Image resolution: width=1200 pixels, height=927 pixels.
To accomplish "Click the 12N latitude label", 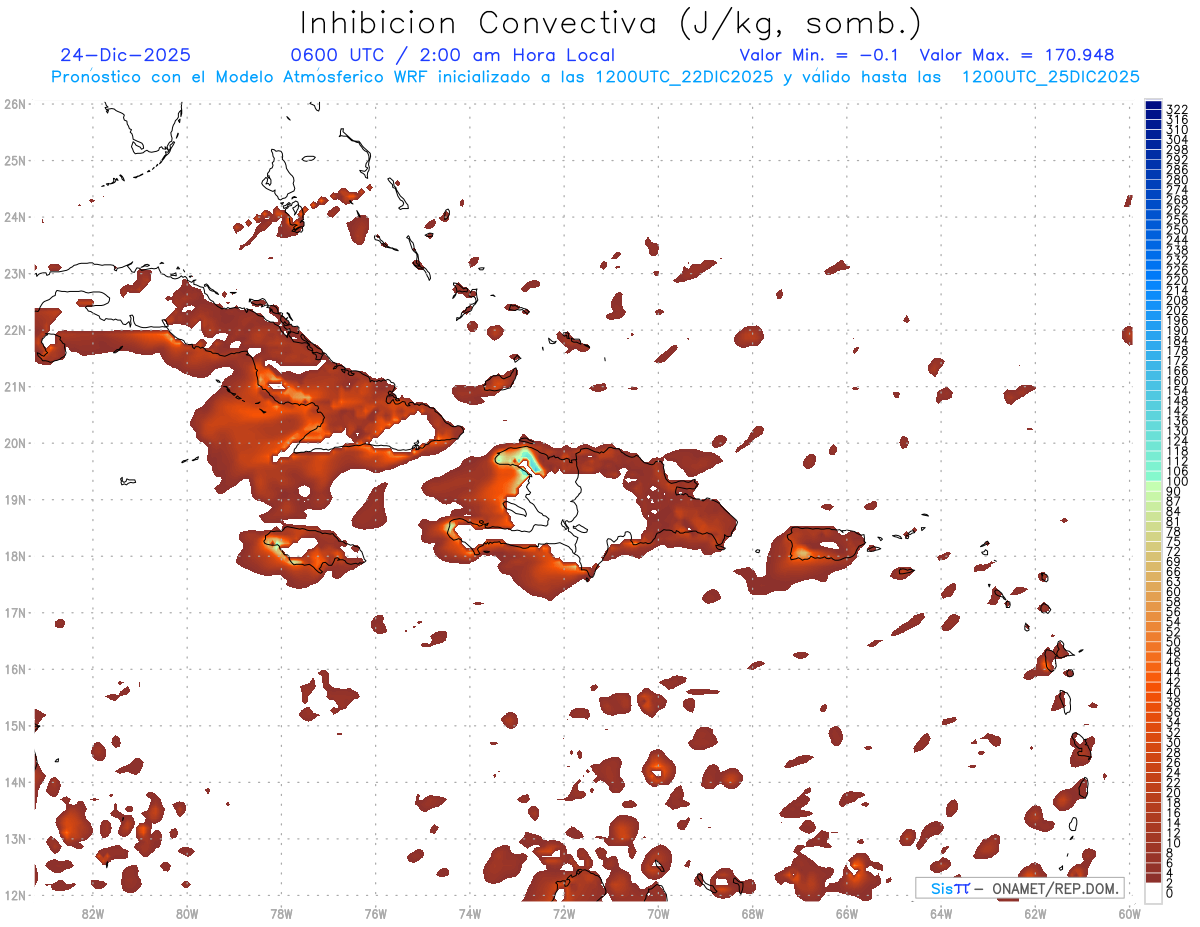I will 15,895.
